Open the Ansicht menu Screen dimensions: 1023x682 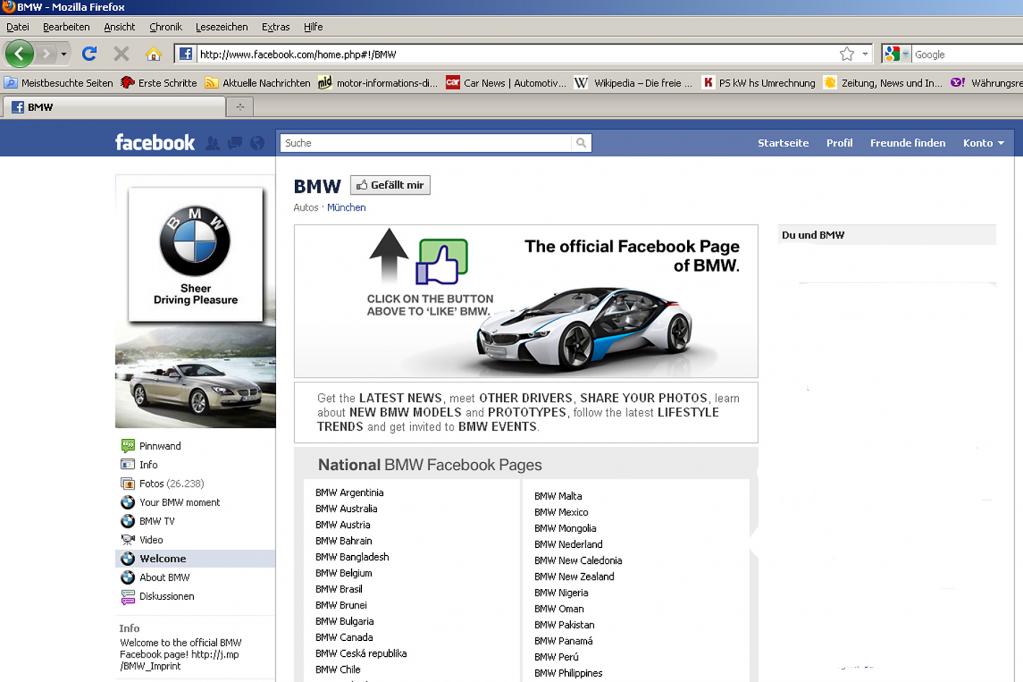click(x=119, y=27)
